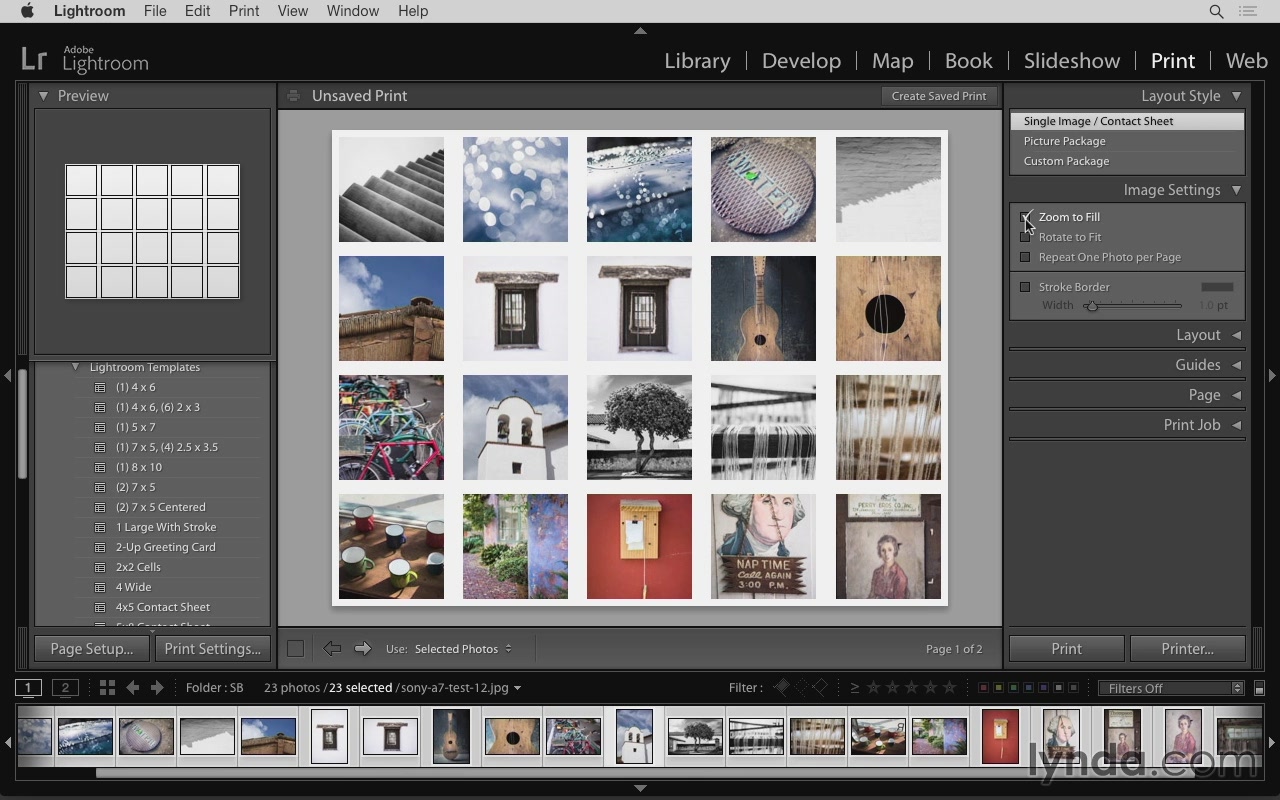This screenshot has height=800, width=1280.
Task: Open Print Settings dialog
Action: [x=212, y=649]
